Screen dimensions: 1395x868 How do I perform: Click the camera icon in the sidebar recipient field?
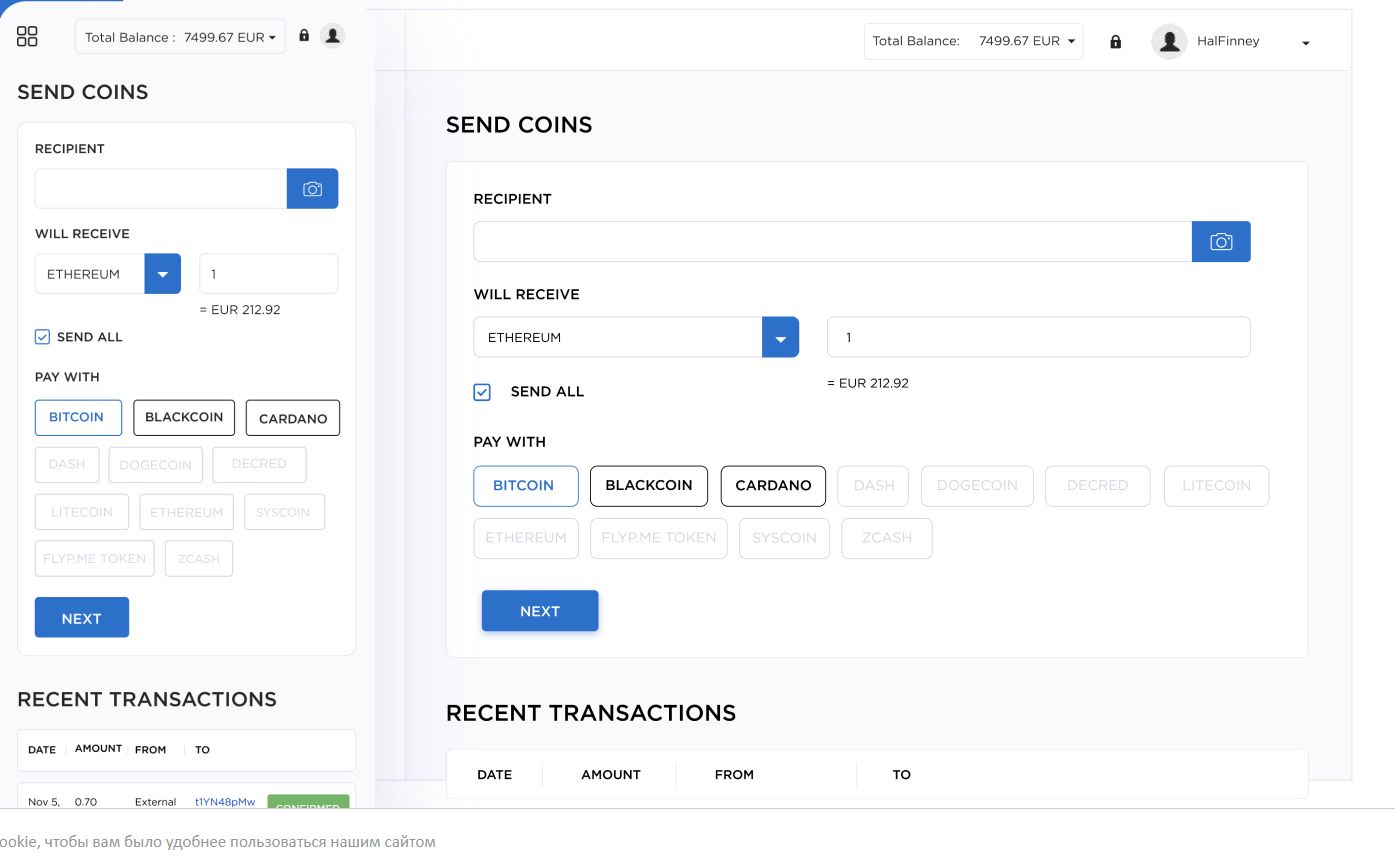tap(313, 188)
